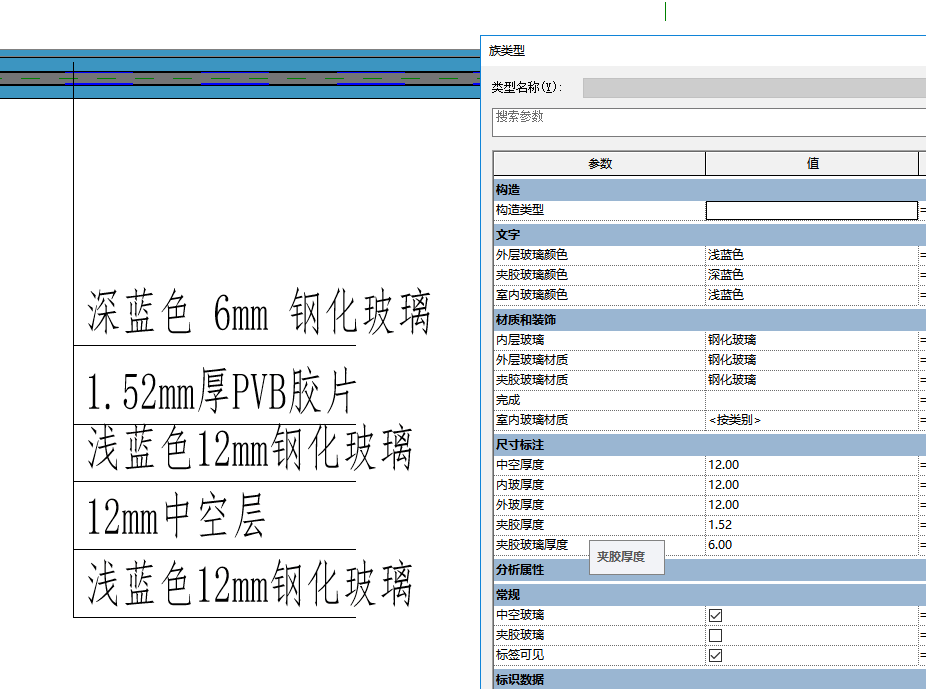Uncheck the 标签可见 checkbox

715,655
